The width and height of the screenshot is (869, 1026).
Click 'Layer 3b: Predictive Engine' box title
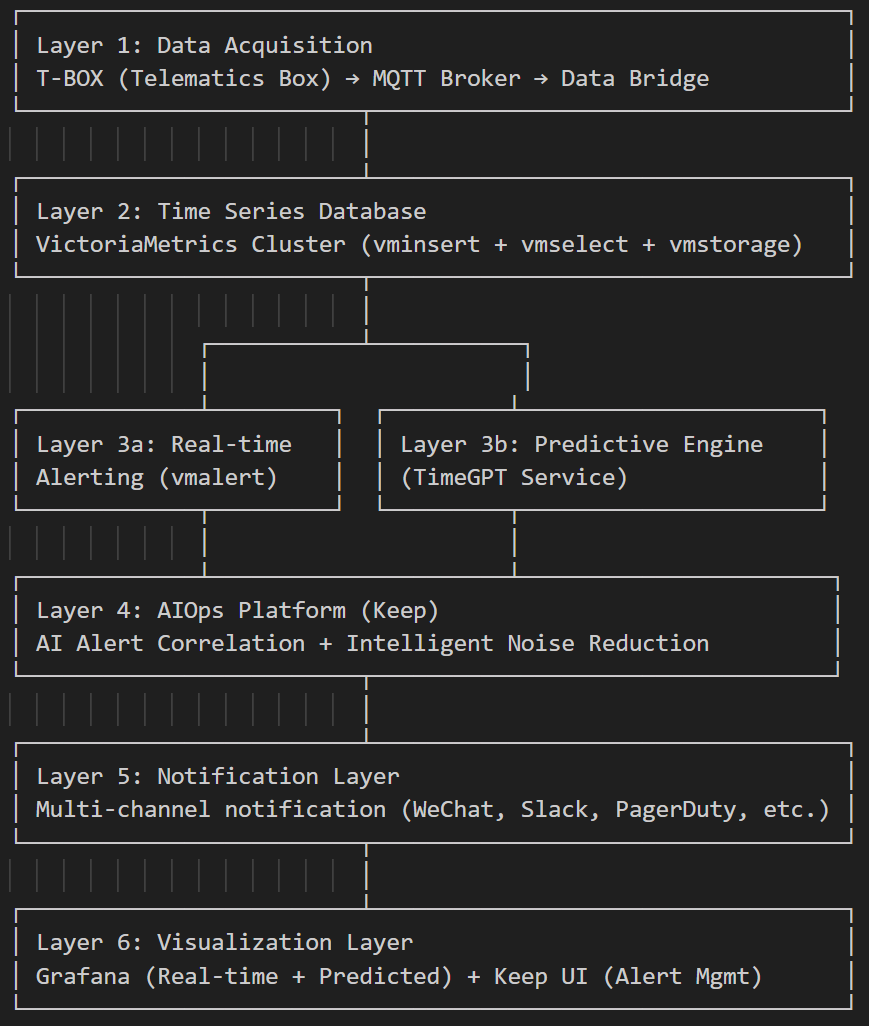point(581,444)
